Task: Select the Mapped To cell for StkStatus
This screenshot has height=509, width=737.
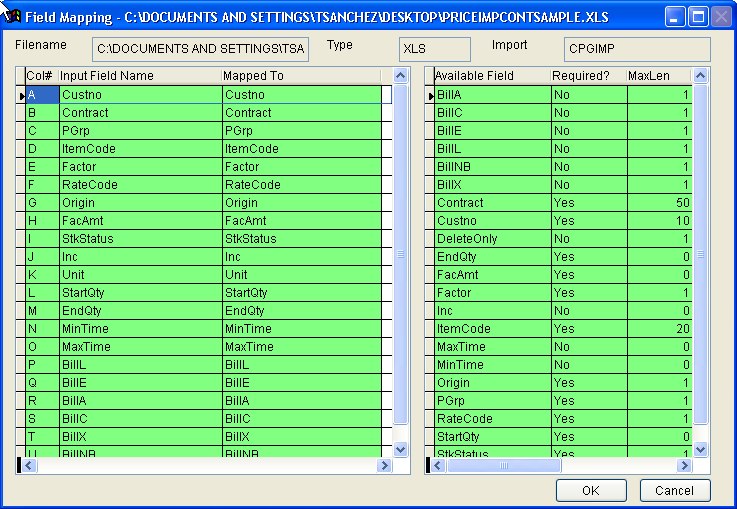Action: coord(300,239)
